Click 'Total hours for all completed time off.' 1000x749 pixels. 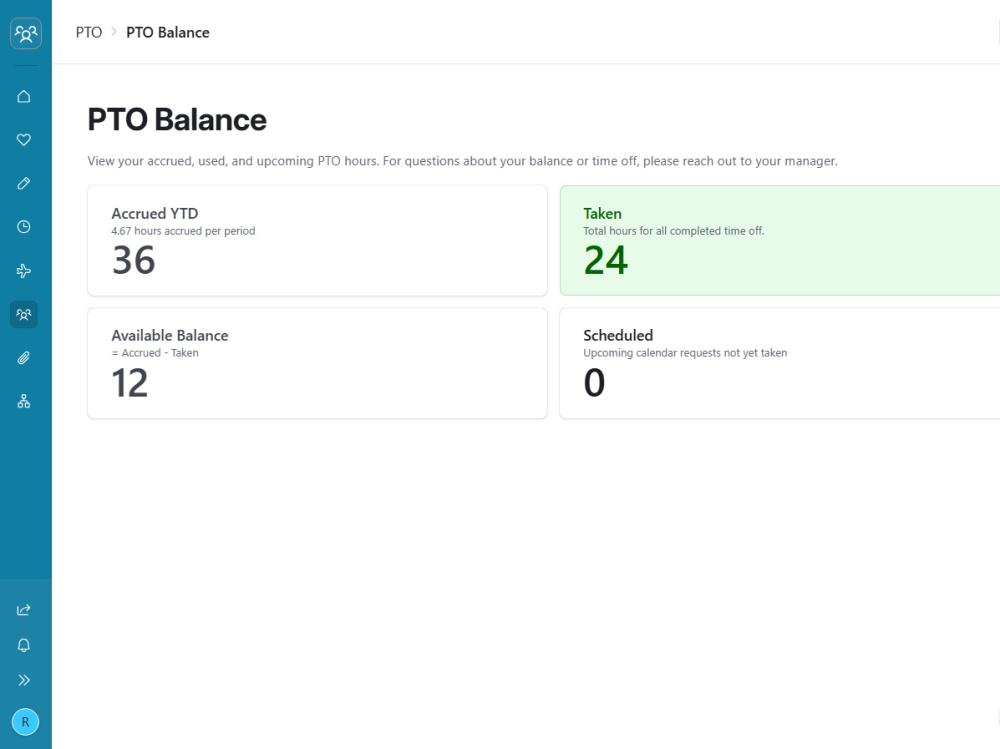[673, 231]
